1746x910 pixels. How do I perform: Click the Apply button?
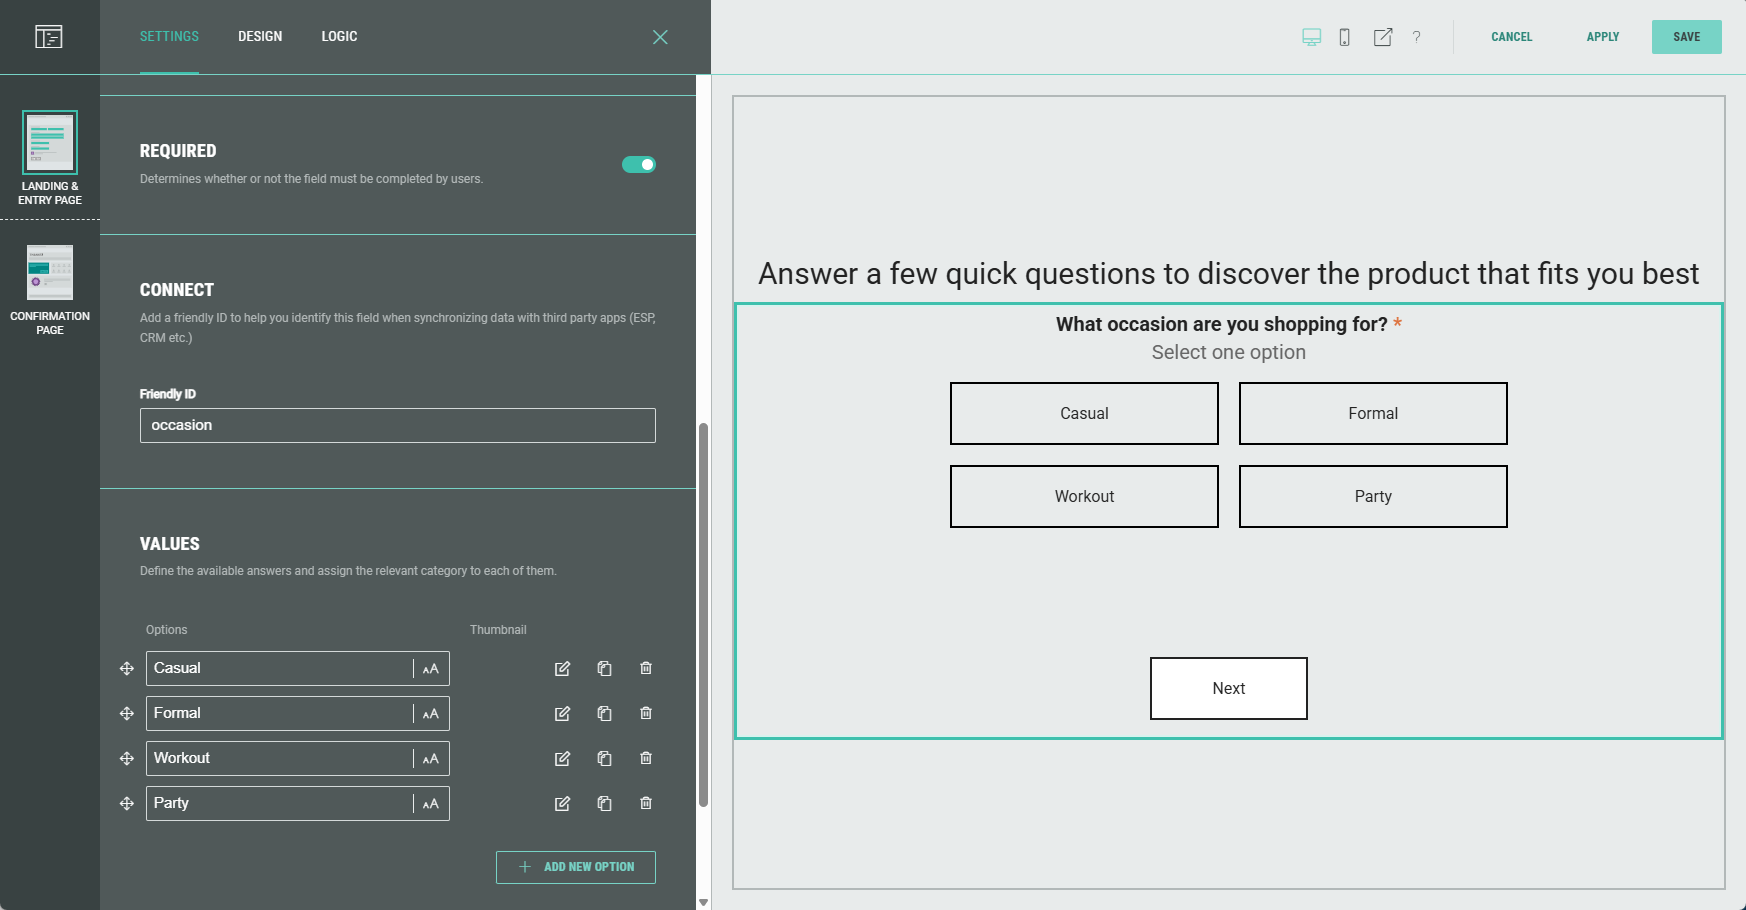1602,37
